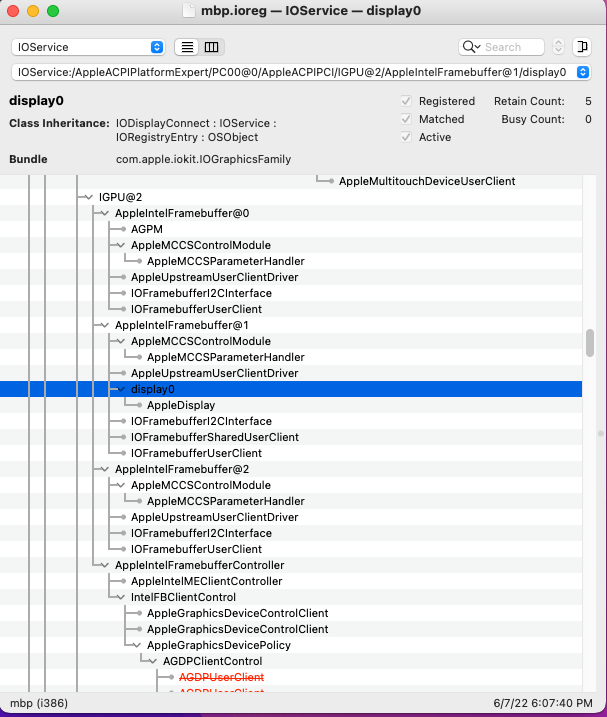This screenshot has width=607, height=717.
Task: Click the Busy Count value 0
Action: 588,119
